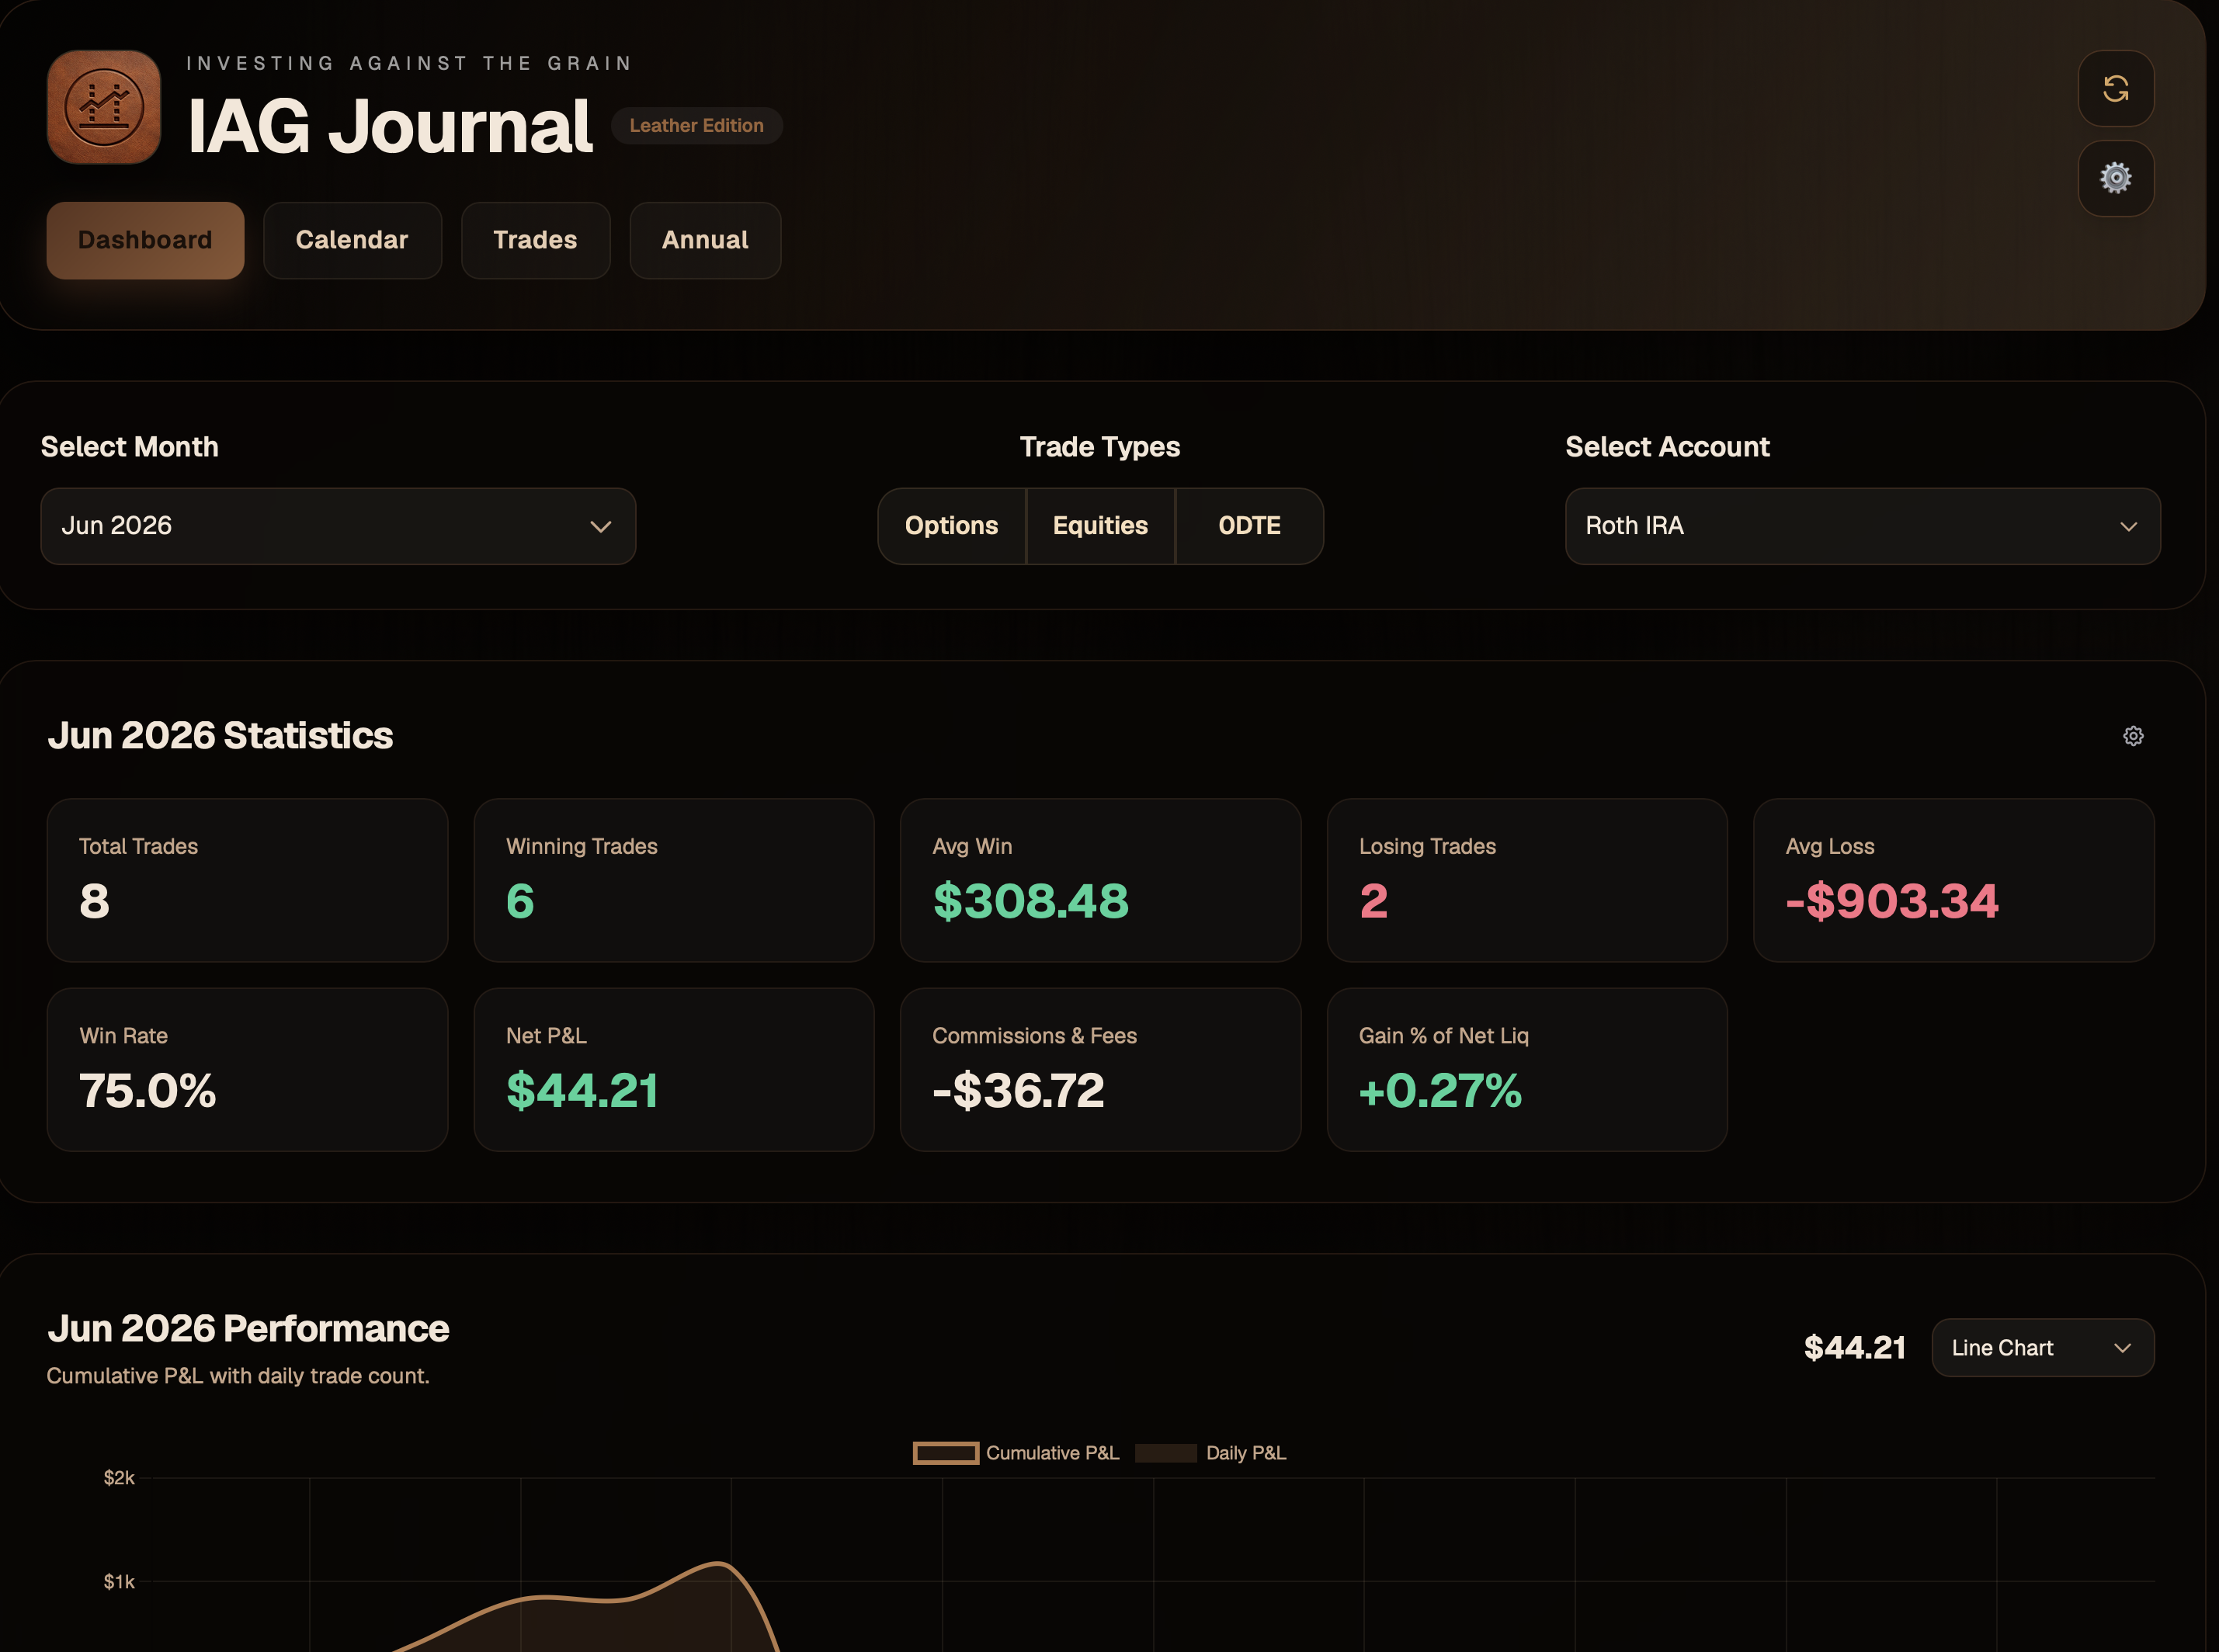The image size is (2219, 1652).
Task: Toggle the Cumulative P&L legend item
Action: coord(1016,1453)
